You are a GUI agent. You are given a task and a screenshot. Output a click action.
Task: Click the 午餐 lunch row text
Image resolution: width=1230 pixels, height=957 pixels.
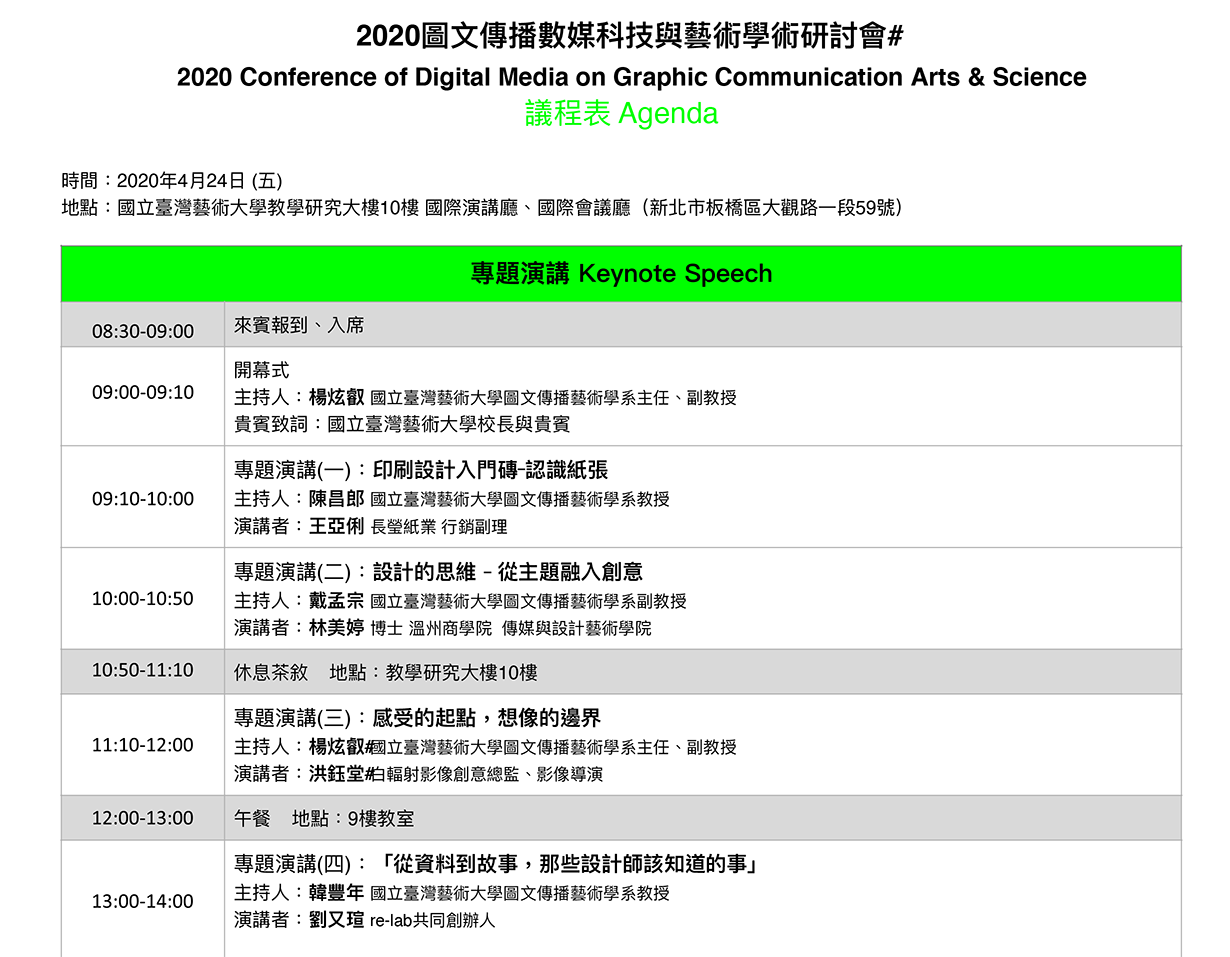coord(252,818)
